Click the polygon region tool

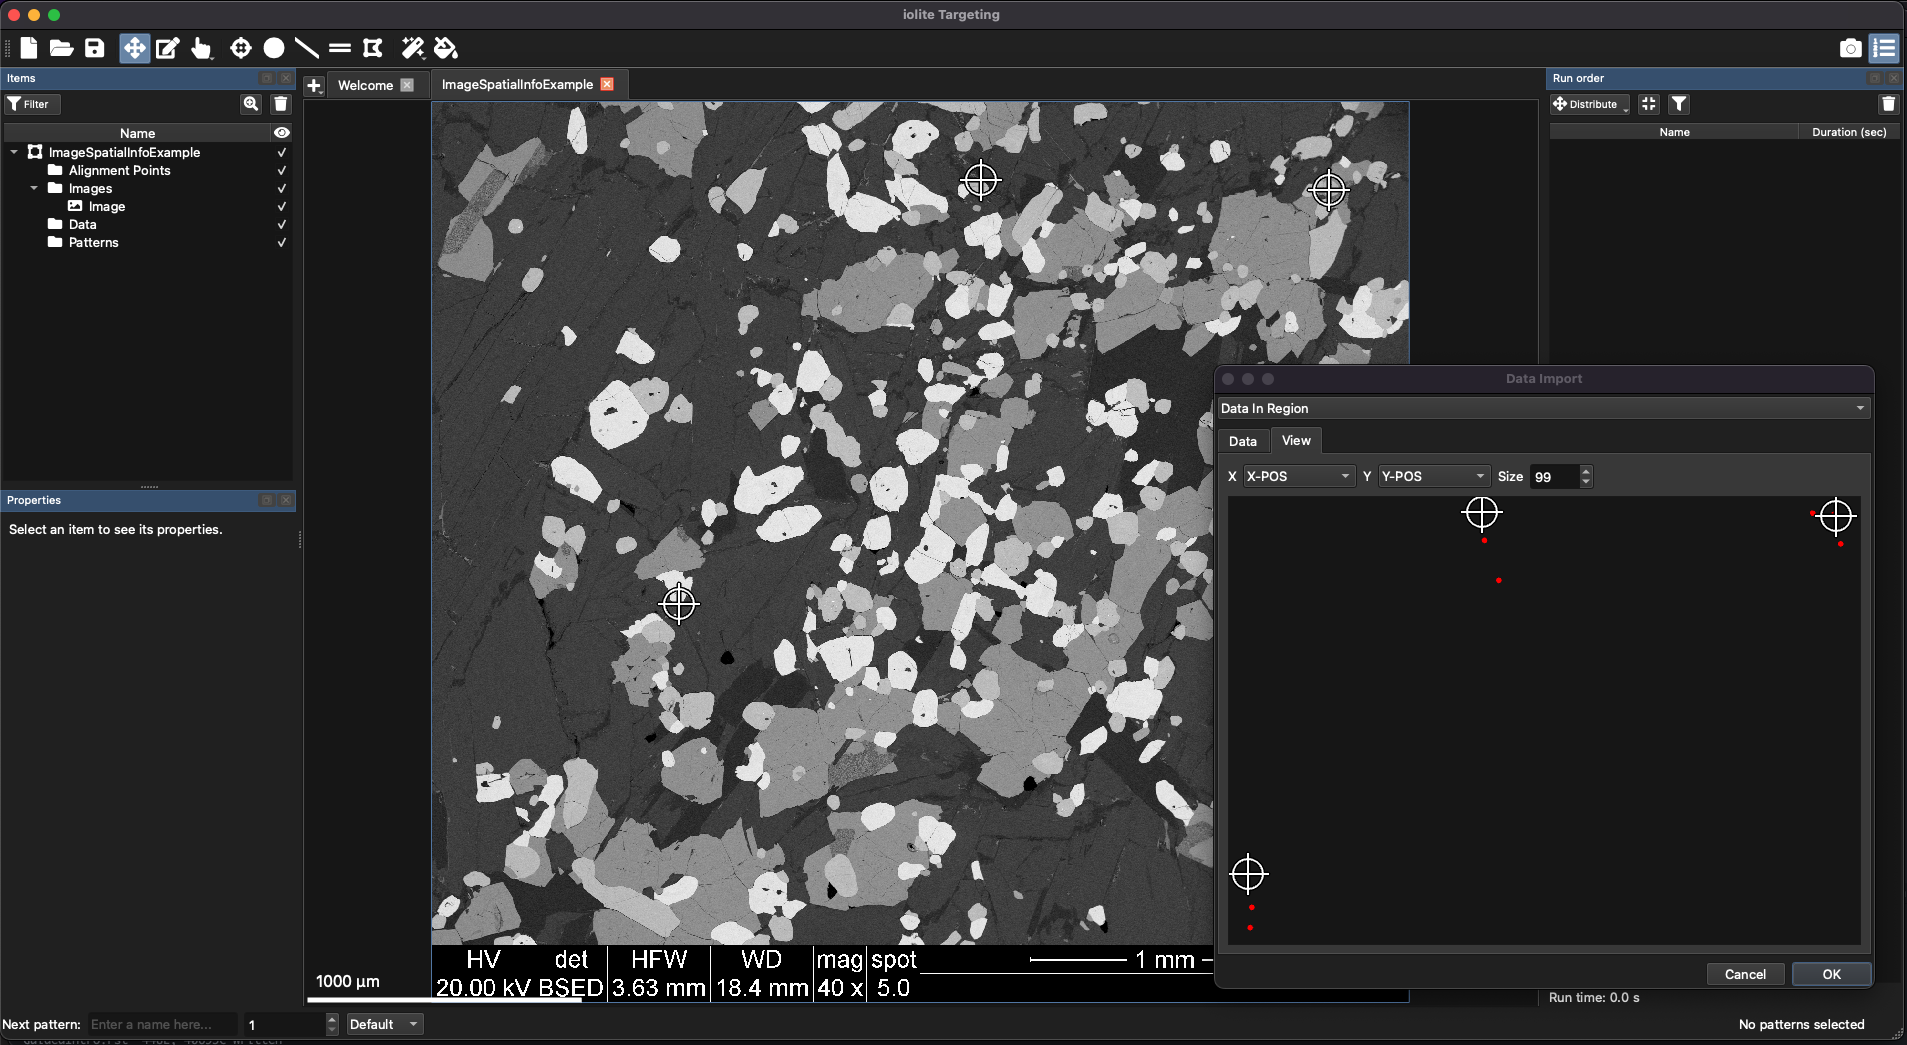coord(373,48)
